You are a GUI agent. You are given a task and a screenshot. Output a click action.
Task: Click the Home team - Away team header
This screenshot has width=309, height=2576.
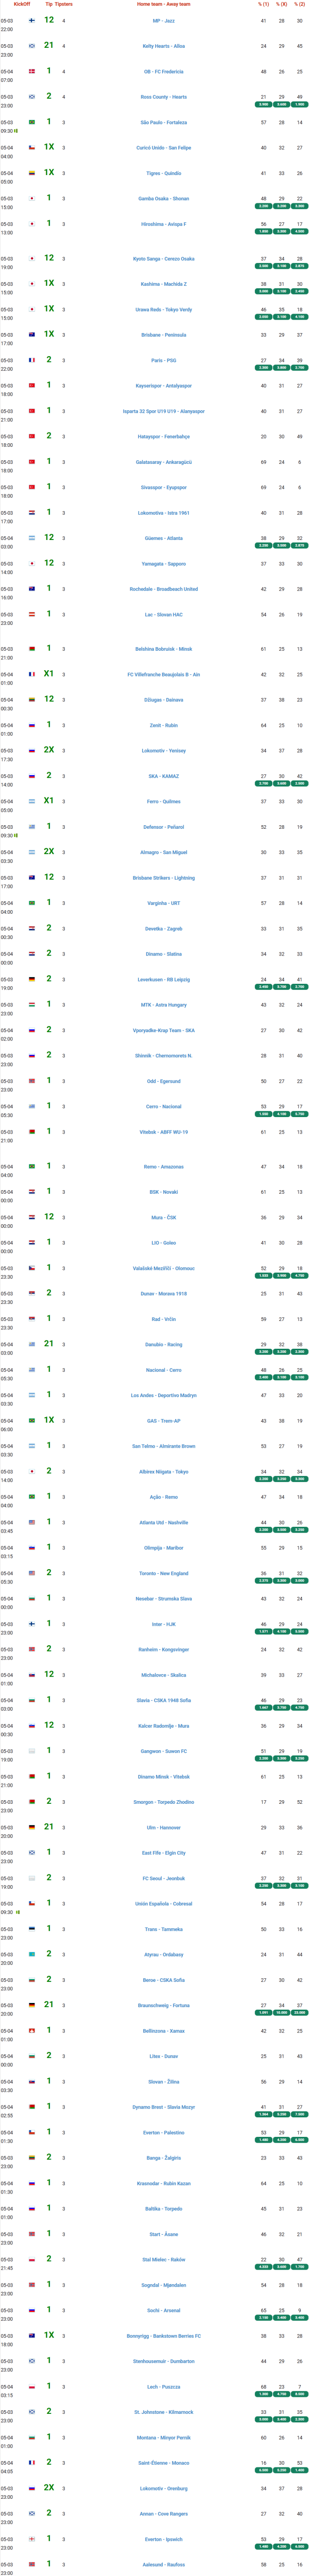[164, 4]
